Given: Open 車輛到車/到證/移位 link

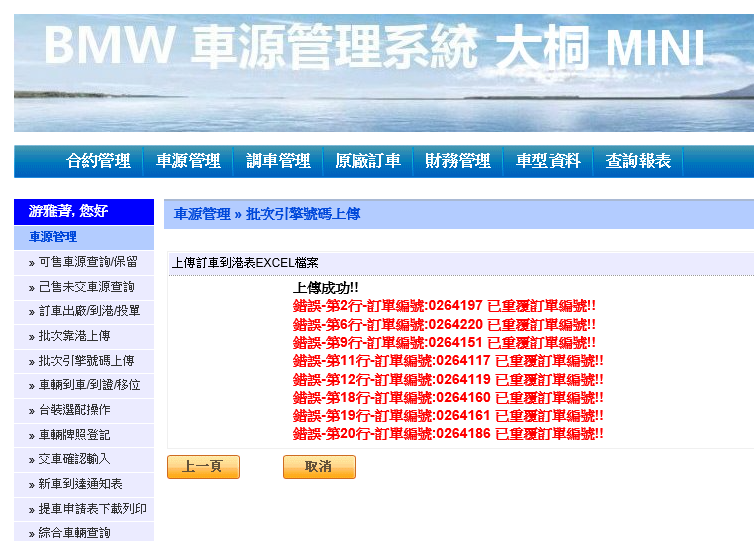Looking at the screenshot, I should pyautogui.click(x=89, y=385).
